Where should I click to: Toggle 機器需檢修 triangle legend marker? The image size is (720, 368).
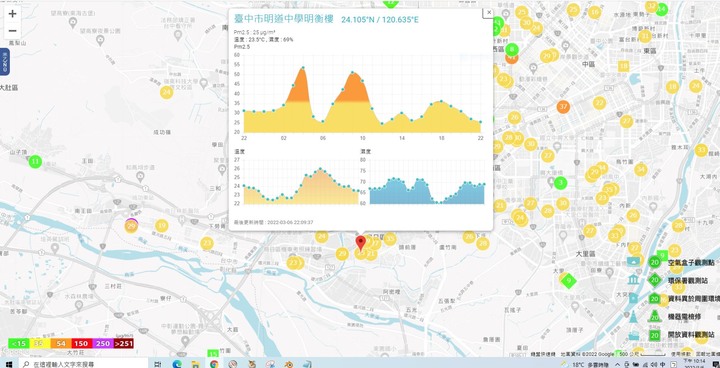[655, 317]
